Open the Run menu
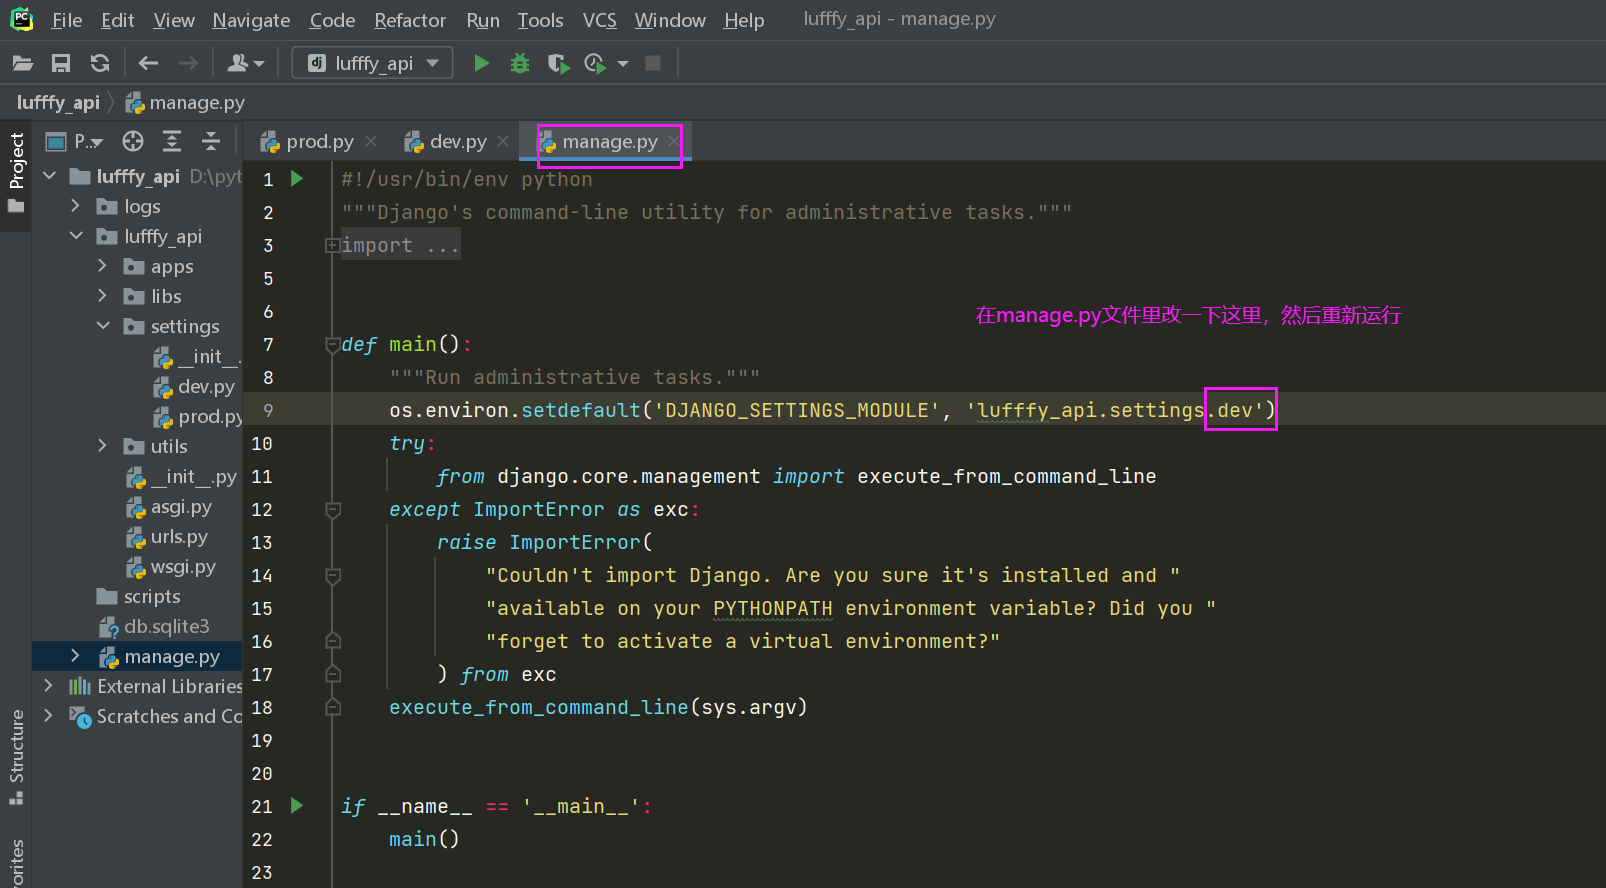 [483, 20]
